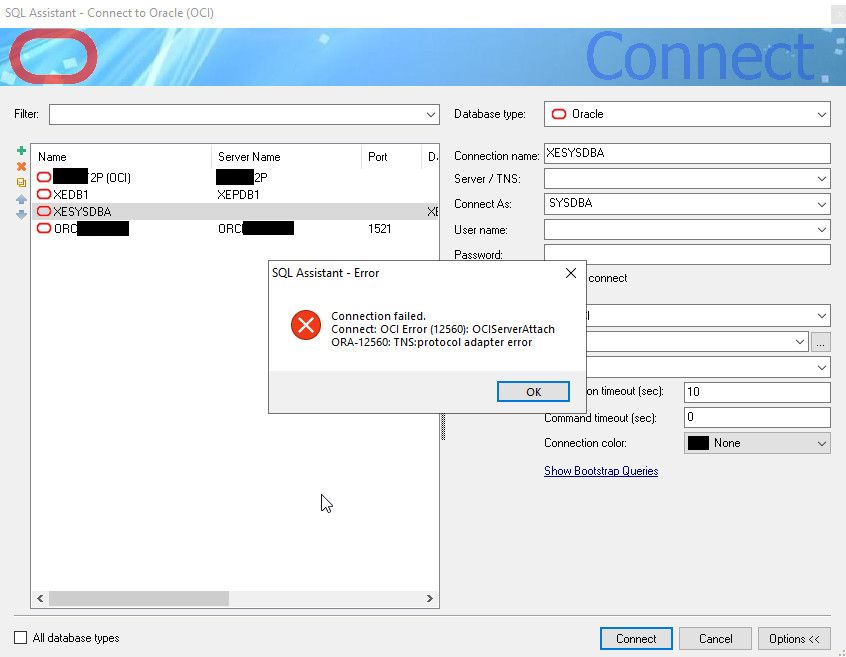
Task: Expand the Server / TNS dropdown
Action: coord(821,179)
